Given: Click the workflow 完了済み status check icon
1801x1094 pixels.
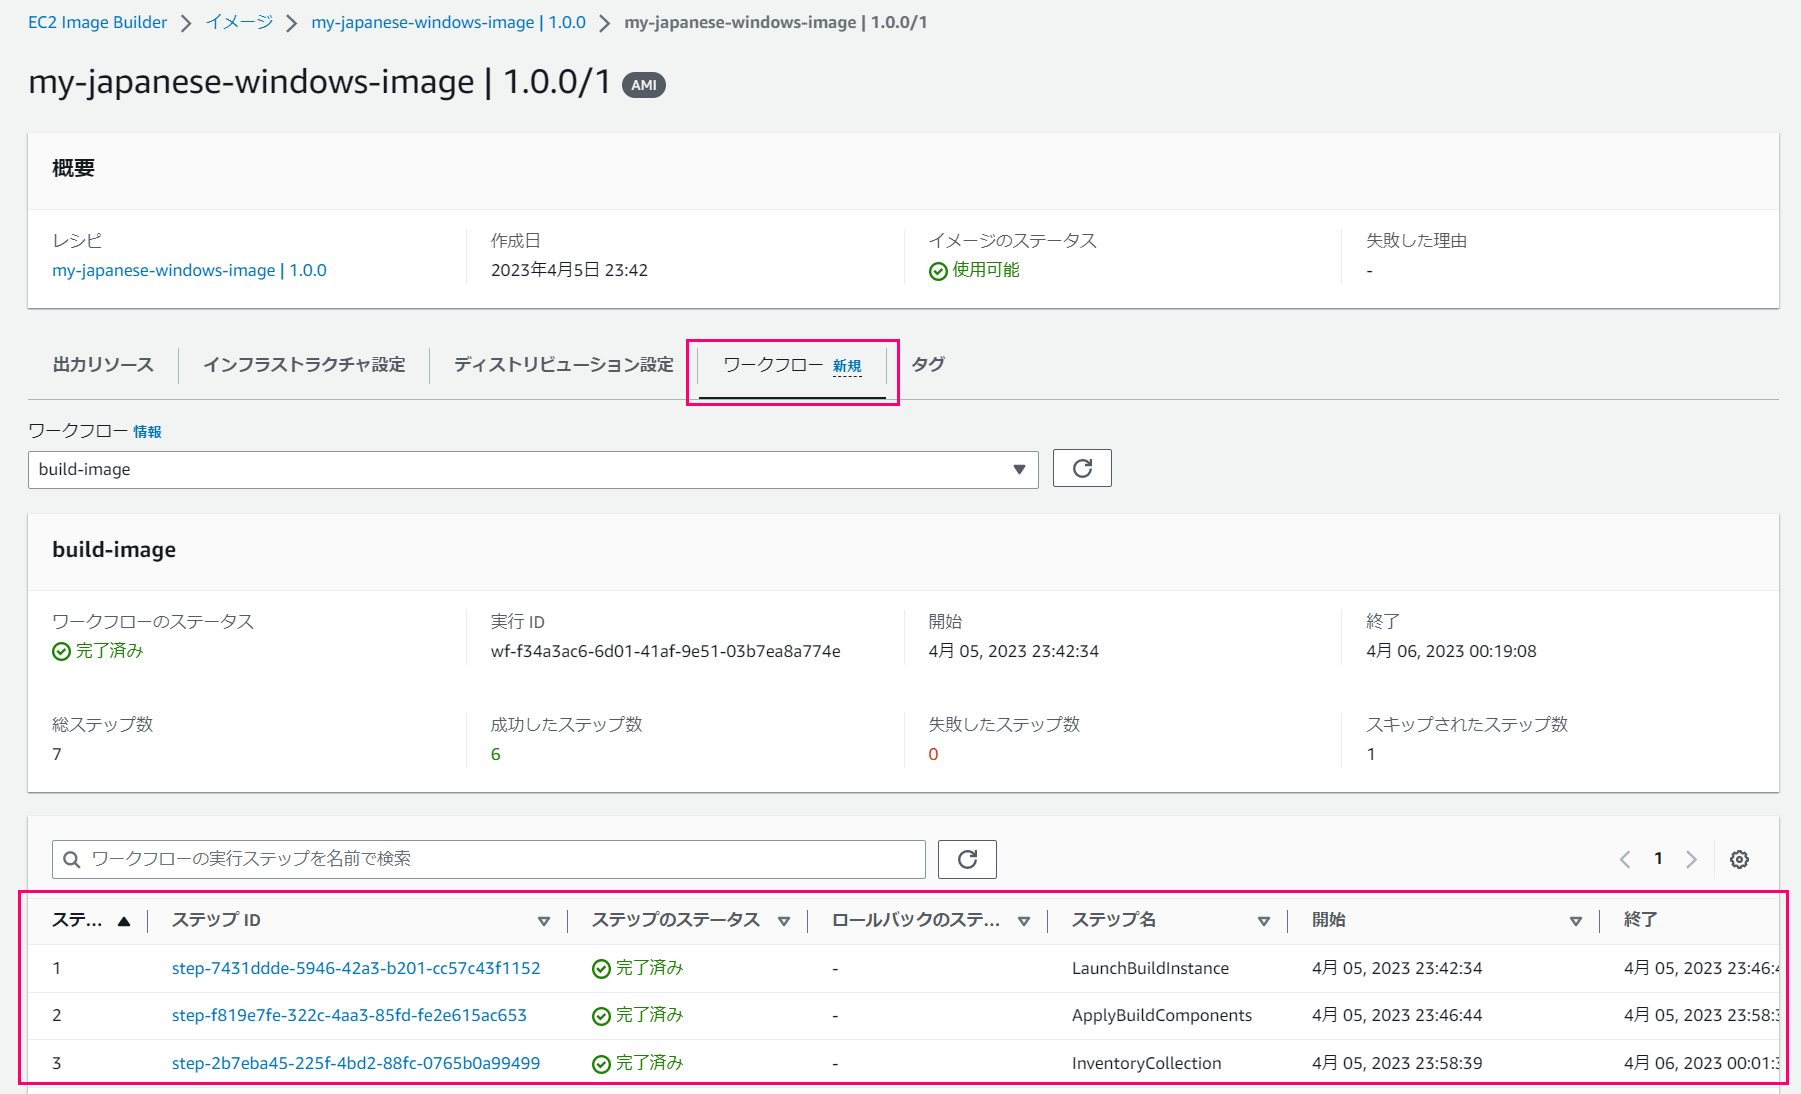Looking at the screenshot, I should tap(61, 652).
